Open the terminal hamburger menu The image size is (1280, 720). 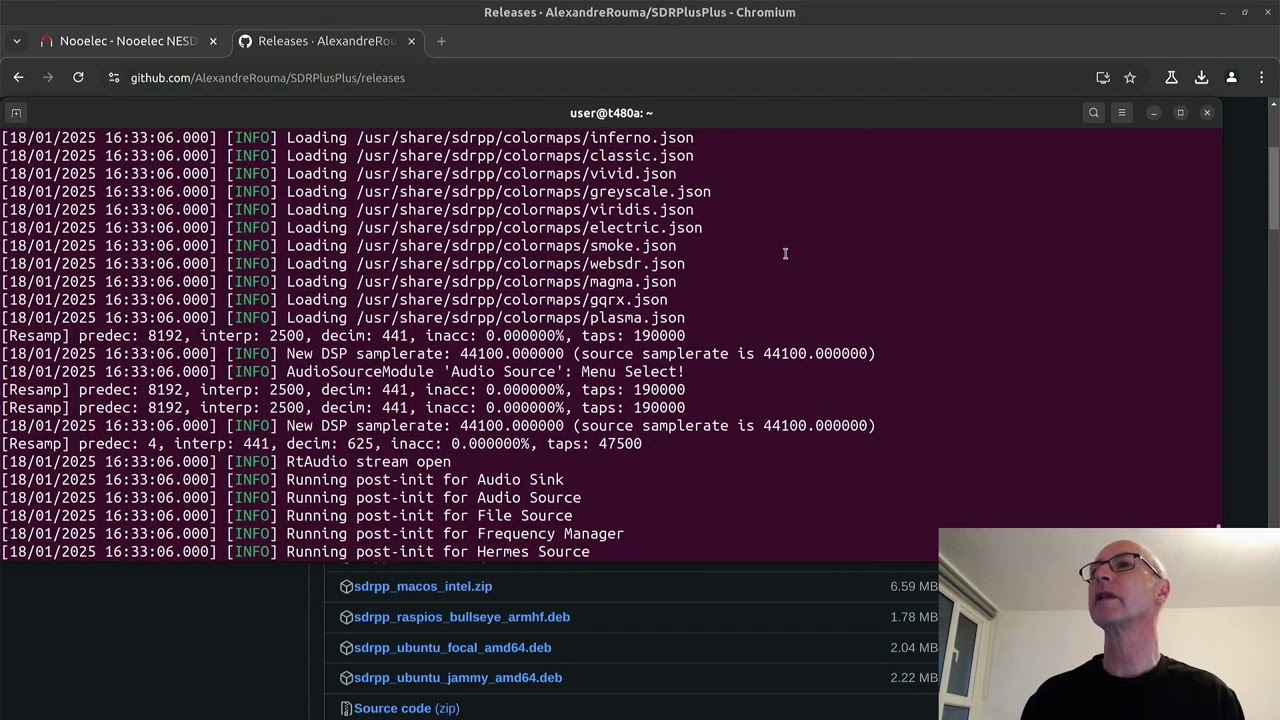tap(1121, 113)
